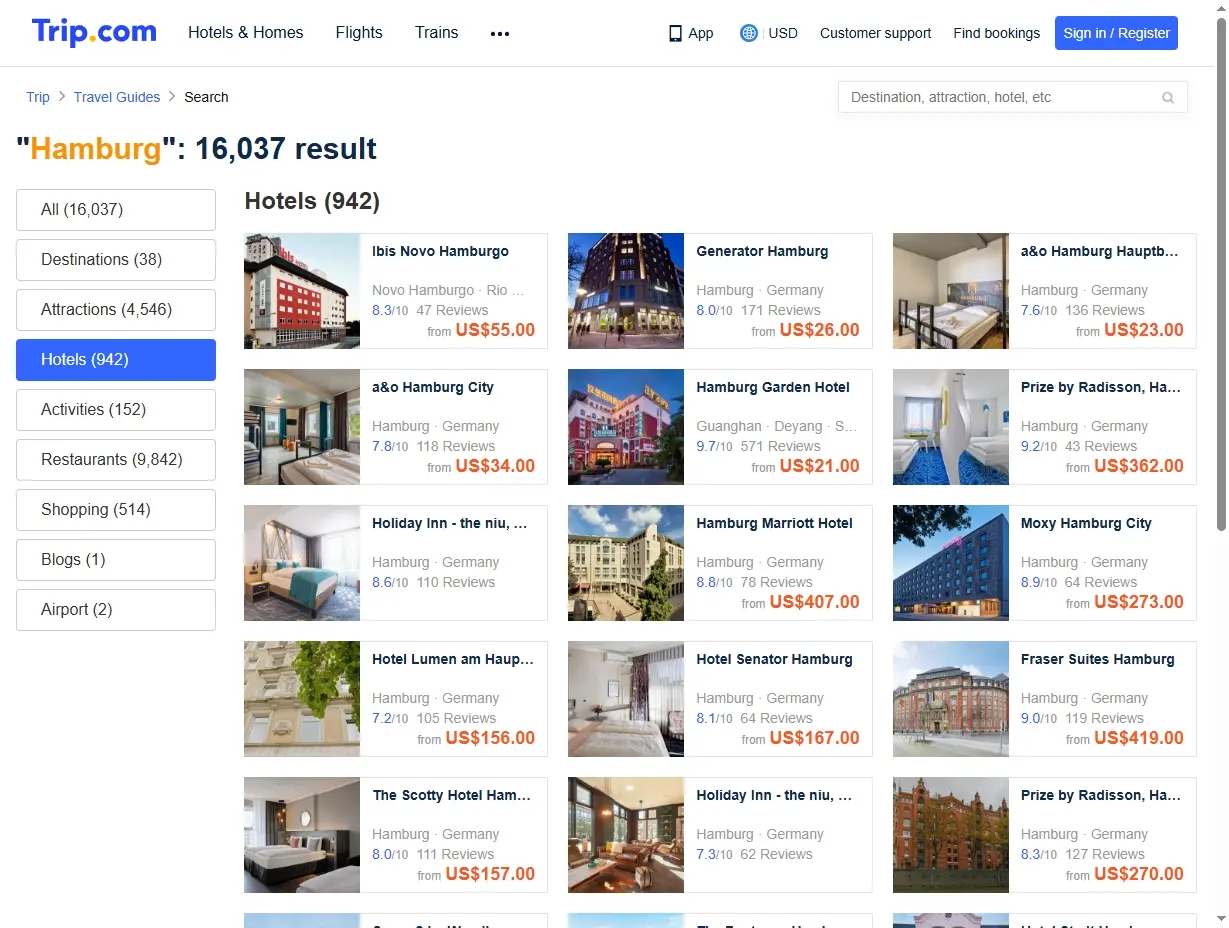Click Fraser Suites Hamburg title
This screenshot has width=1229, height=928.
pos(1097,660)
